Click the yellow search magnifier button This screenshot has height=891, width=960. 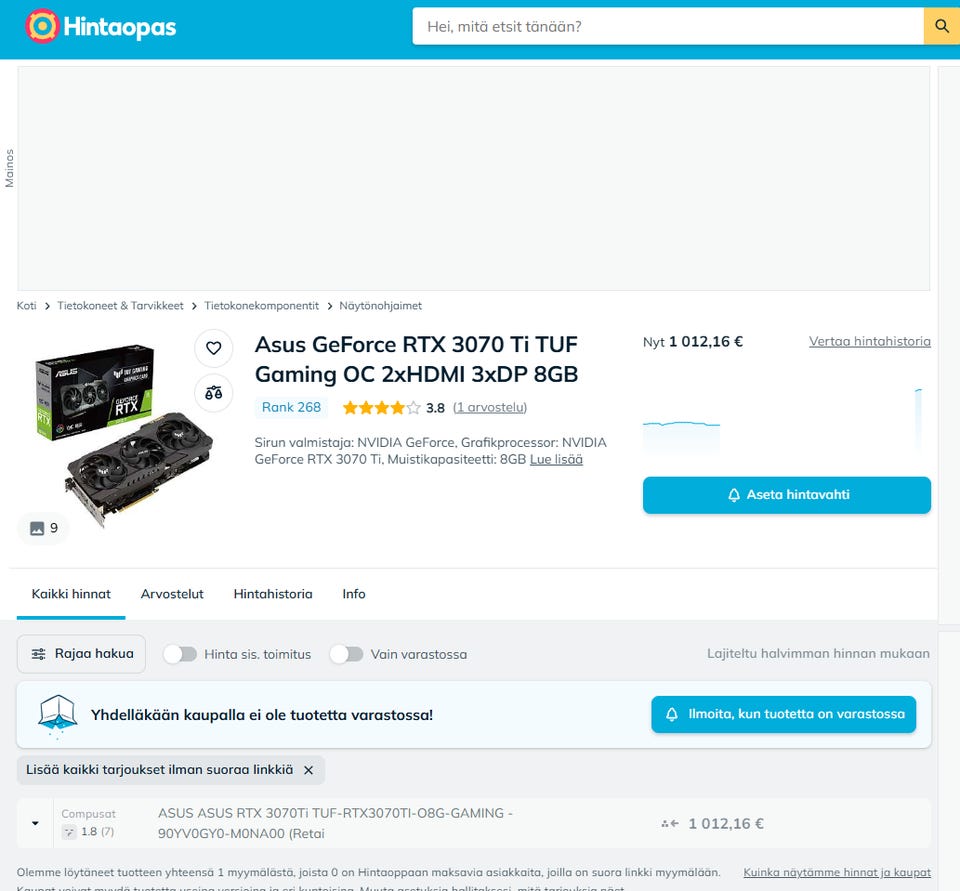[942, 26]
